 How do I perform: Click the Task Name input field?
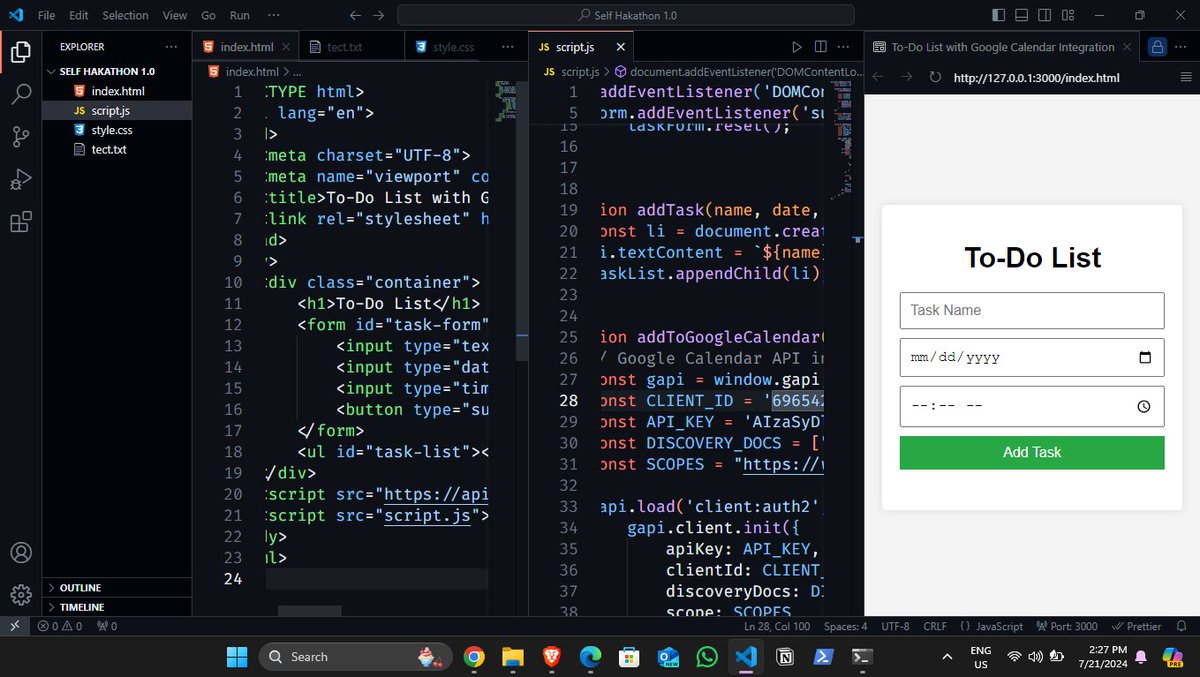[x=1032, y=310]
